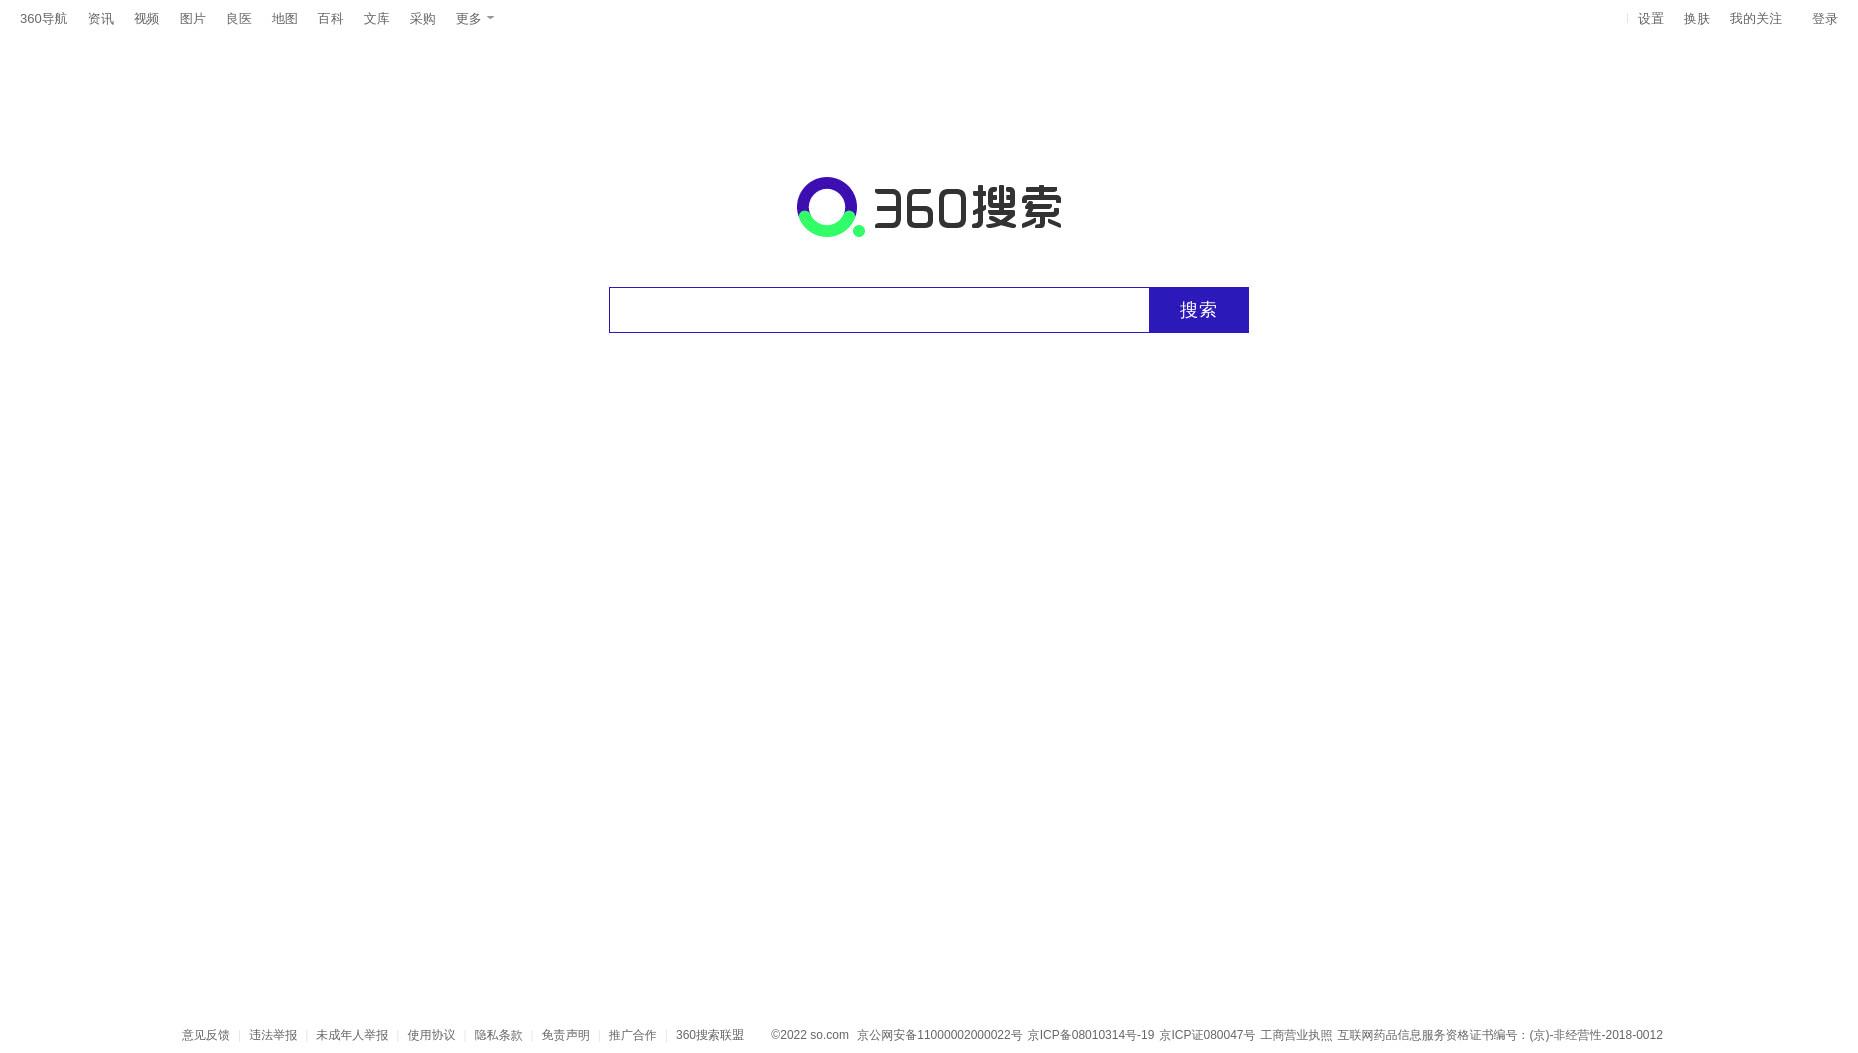Viewport: 1858px width, 1053px height.
Task: Open 未成年人举报 link
Action: (x=352, y=1035)
